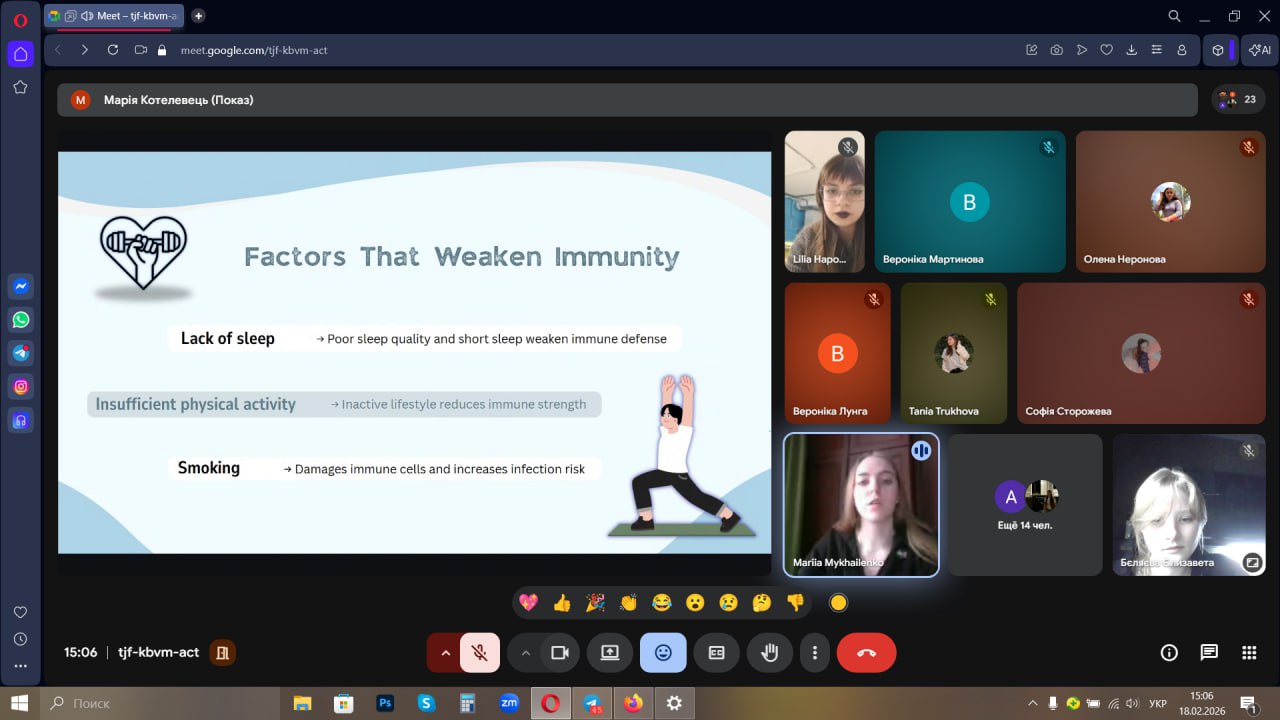Toggle closed captions
This screenshot has height=720, width=1280.
(x=716, y=653)
